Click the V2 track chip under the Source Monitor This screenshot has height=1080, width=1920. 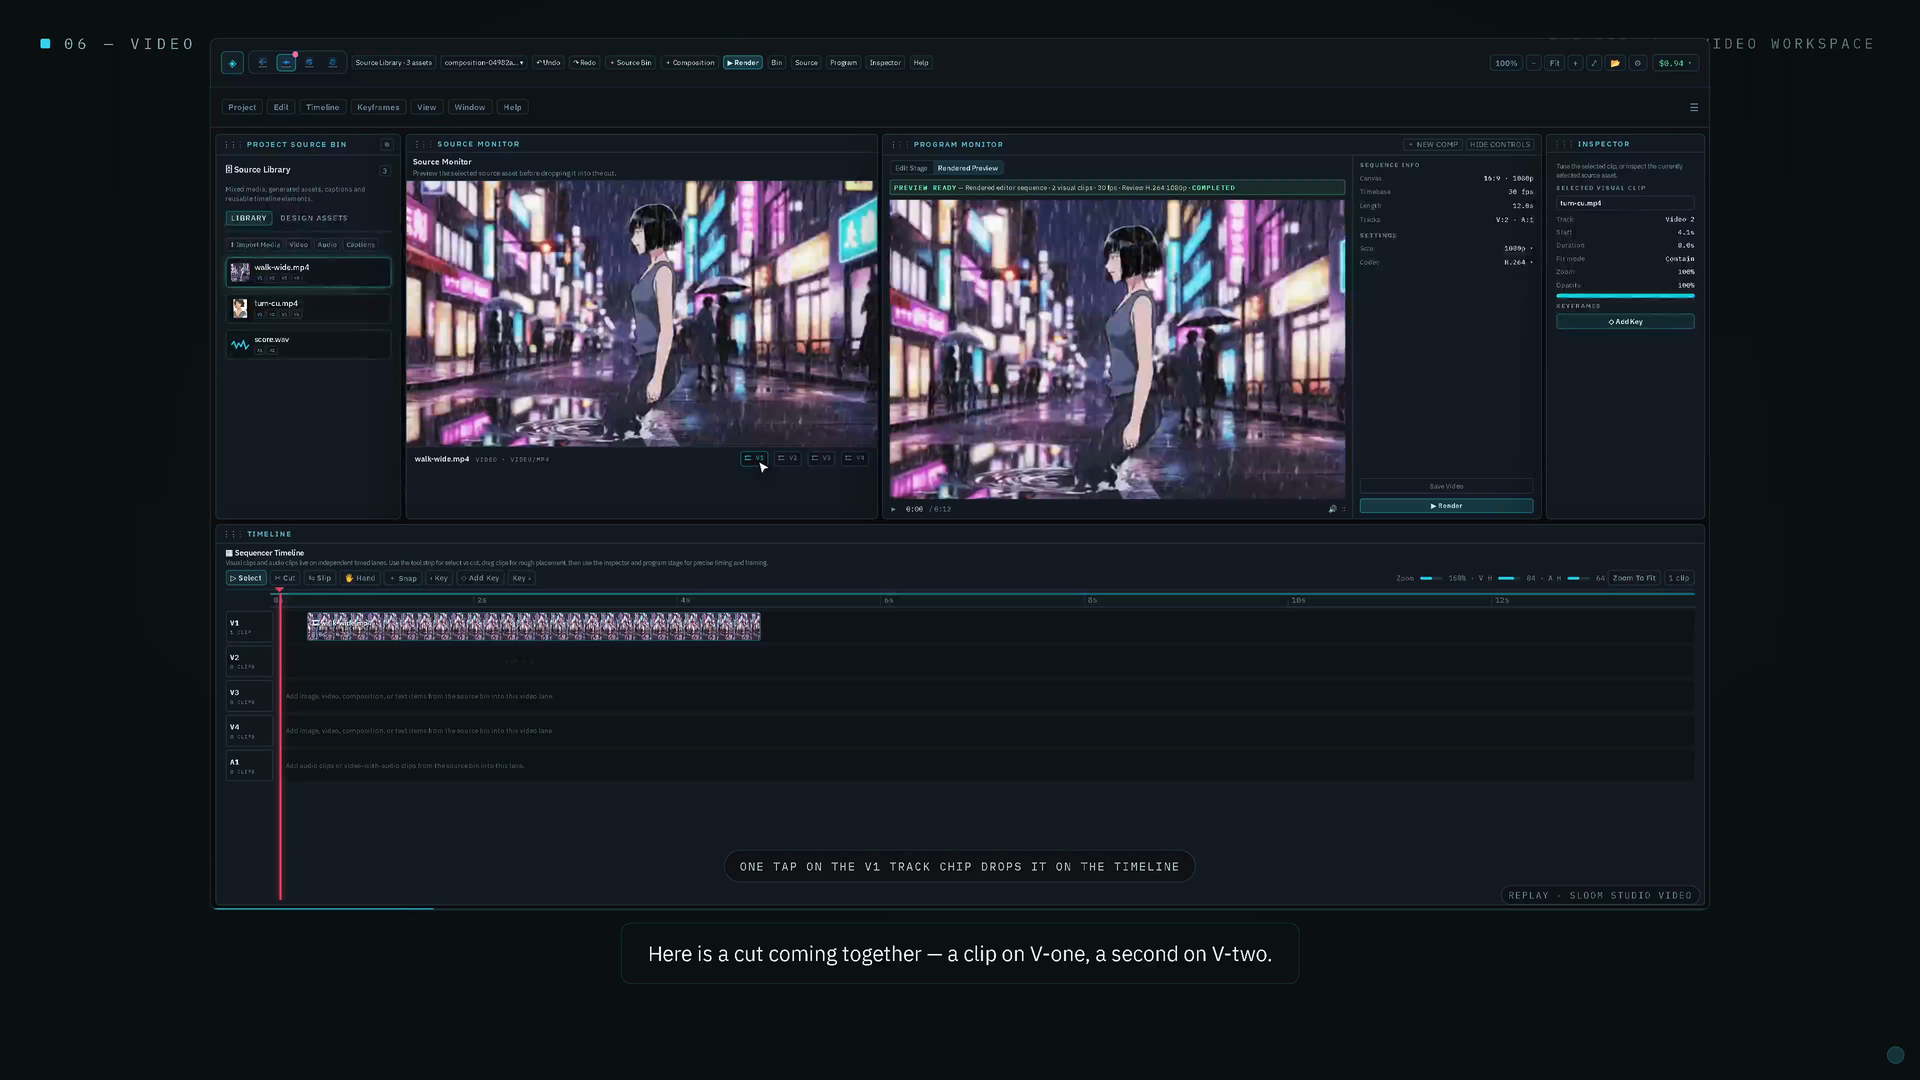(788, 458)
